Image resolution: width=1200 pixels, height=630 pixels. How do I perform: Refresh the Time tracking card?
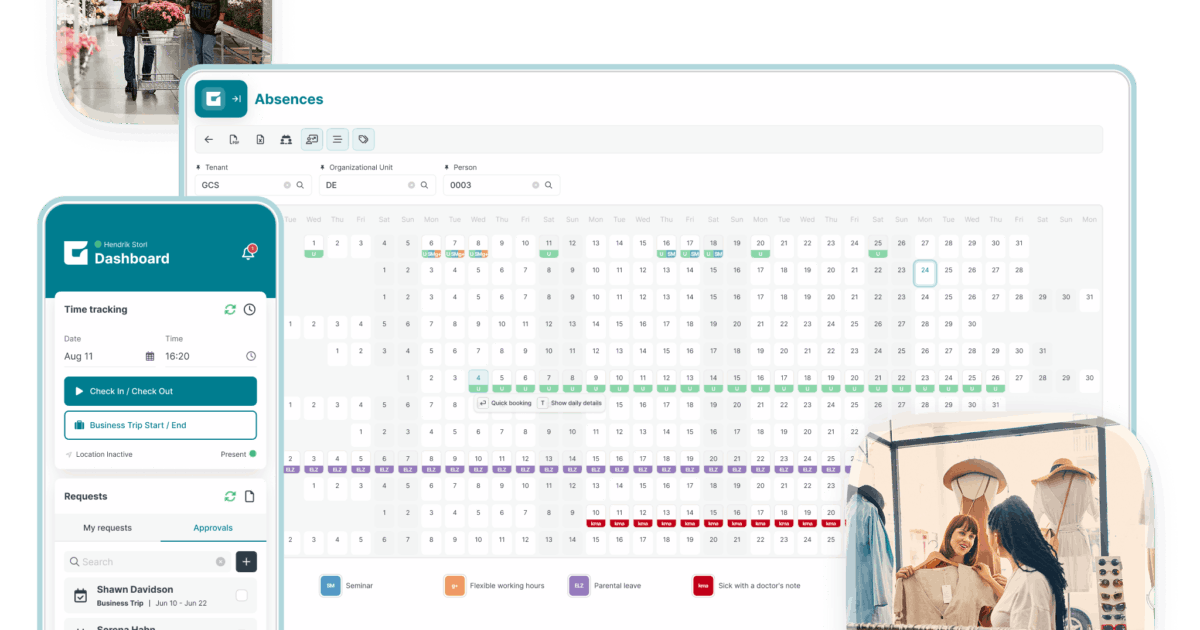230,310
